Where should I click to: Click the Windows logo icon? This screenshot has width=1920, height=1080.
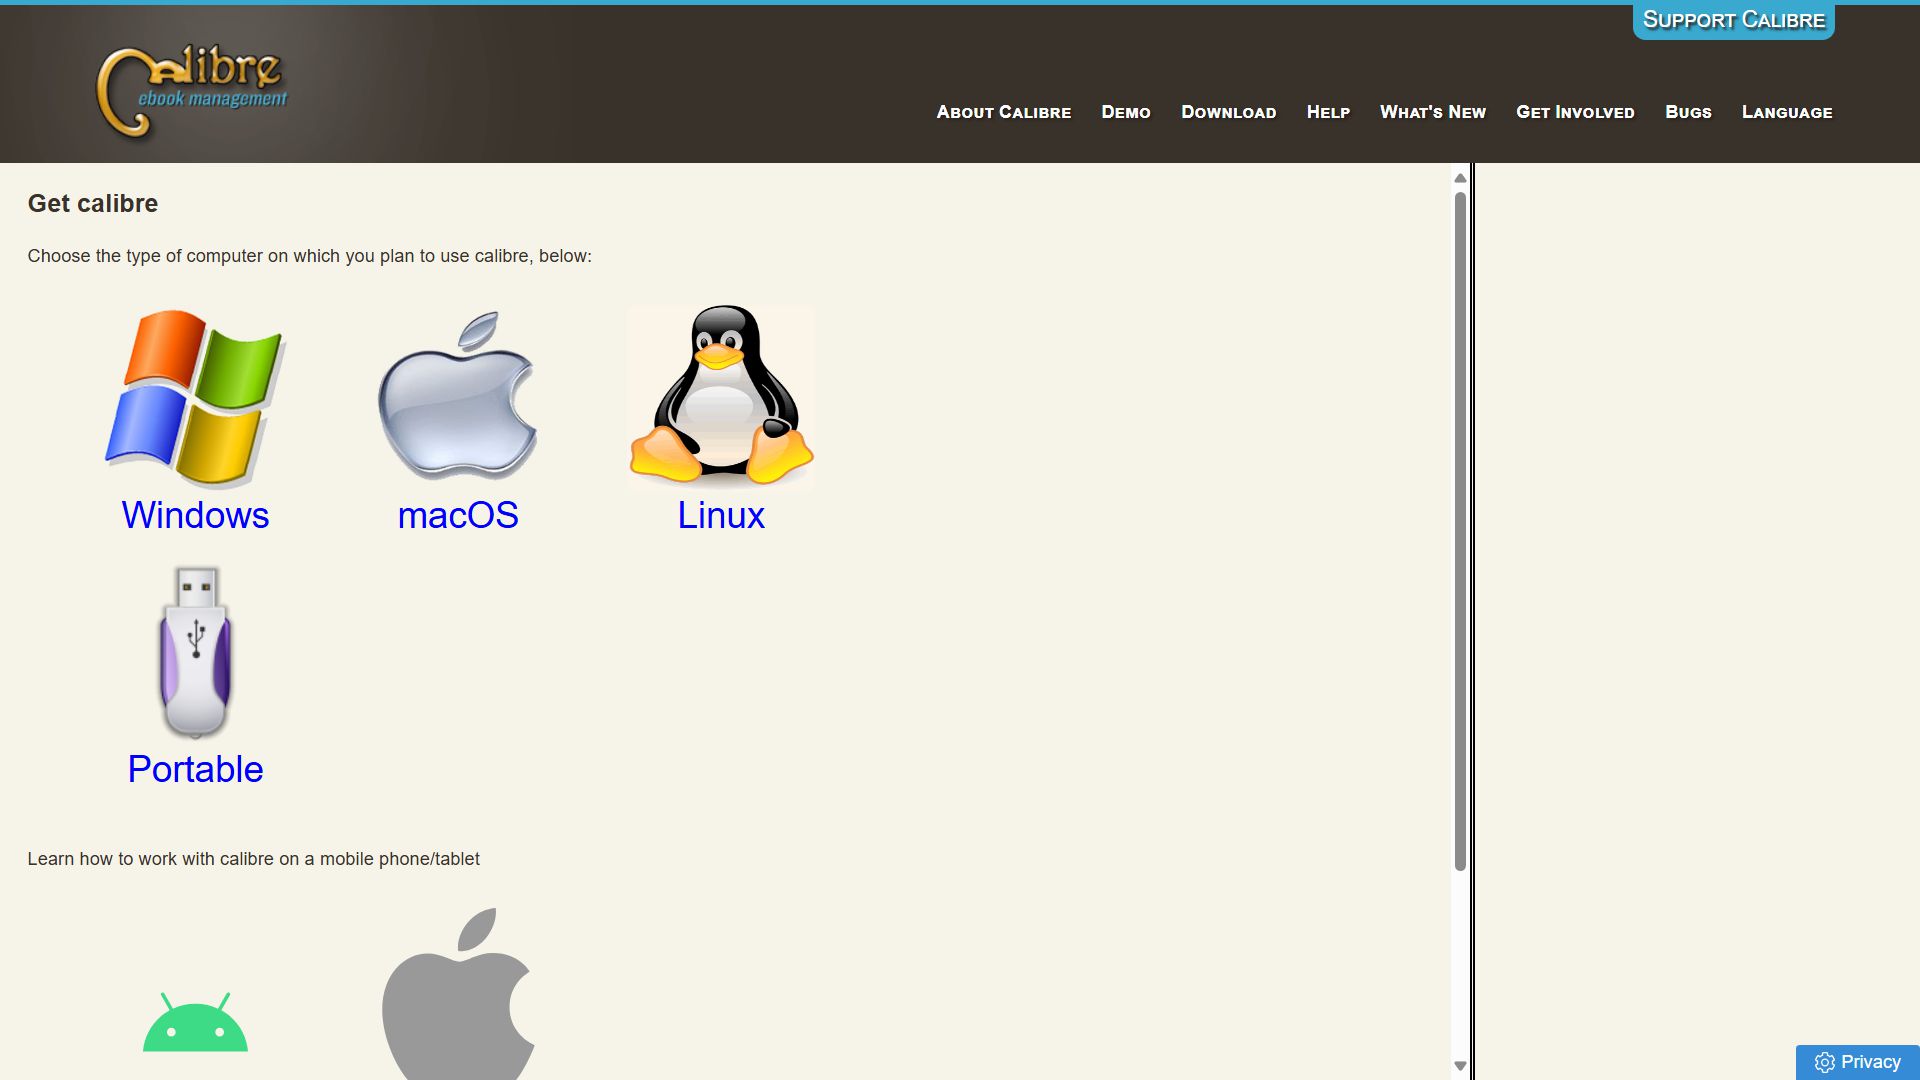[x=195, y=397]
